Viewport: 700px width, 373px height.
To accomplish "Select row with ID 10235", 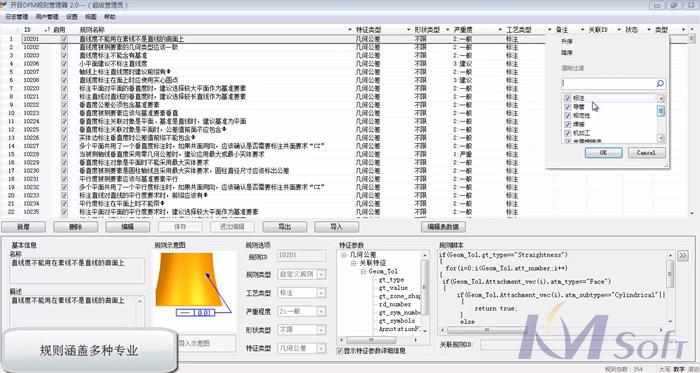I will [x=348, y=211].
